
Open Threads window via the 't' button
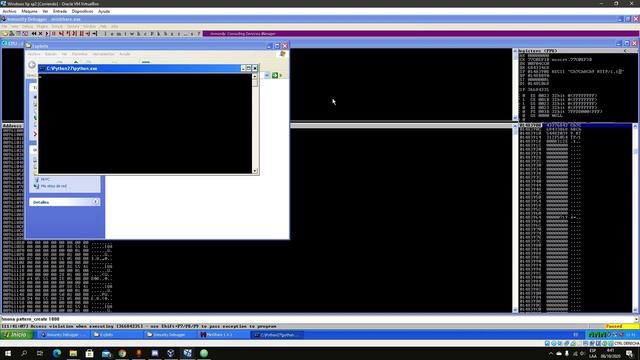(x=125, y=33)
